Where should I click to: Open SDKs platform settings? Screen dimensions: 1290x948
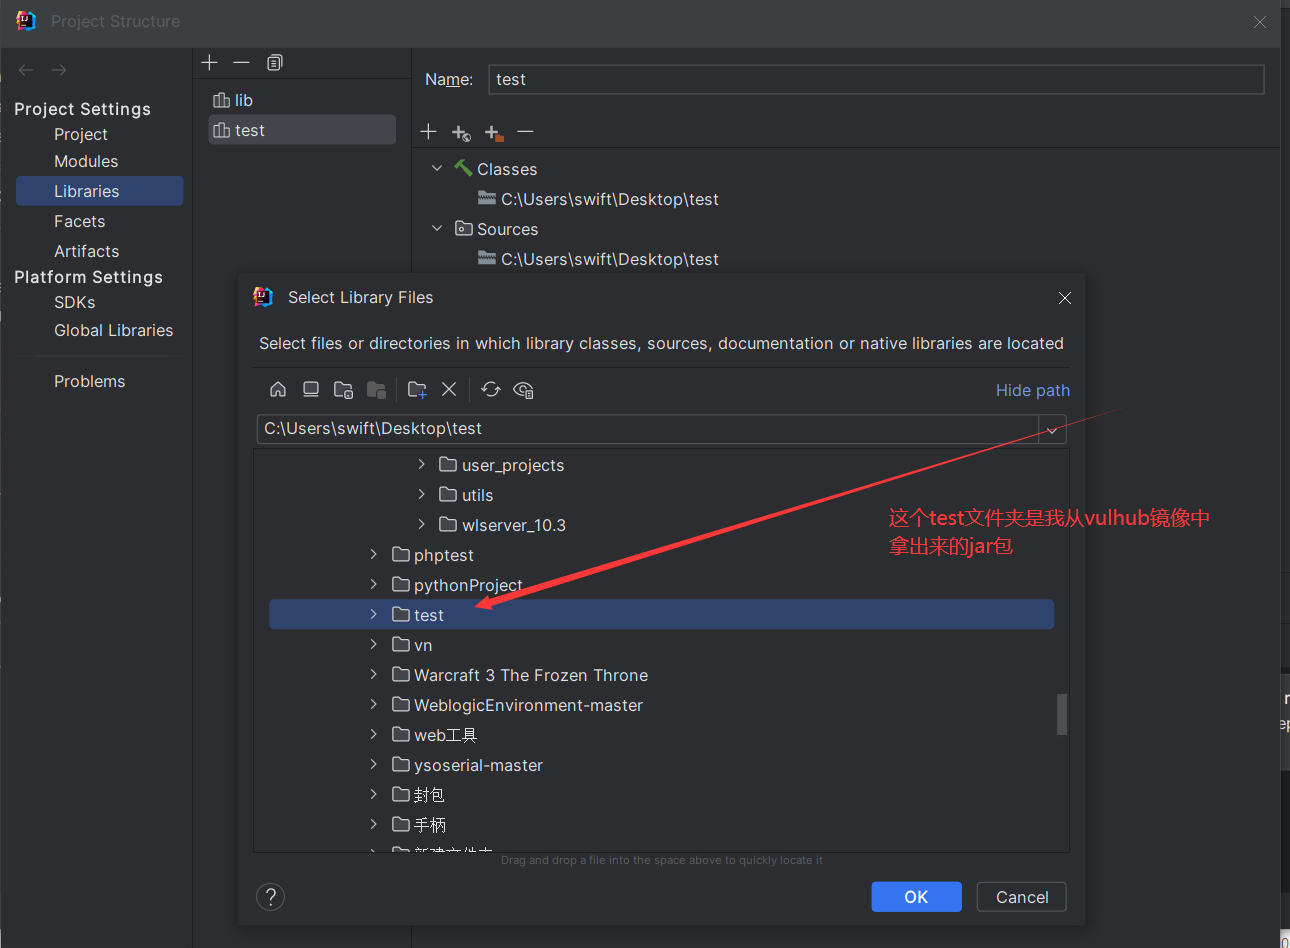coord(74,302)
